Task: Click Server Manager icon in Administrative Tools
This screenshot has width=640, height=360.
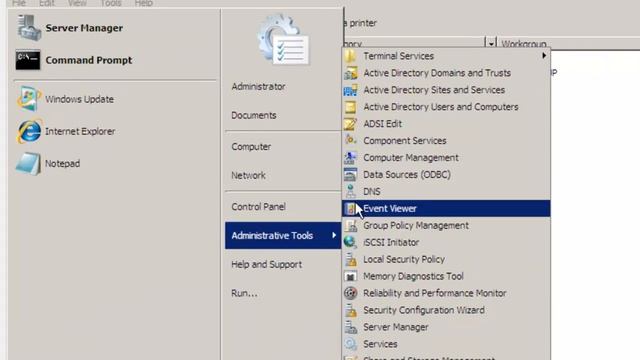Action: tap(350, 327)
